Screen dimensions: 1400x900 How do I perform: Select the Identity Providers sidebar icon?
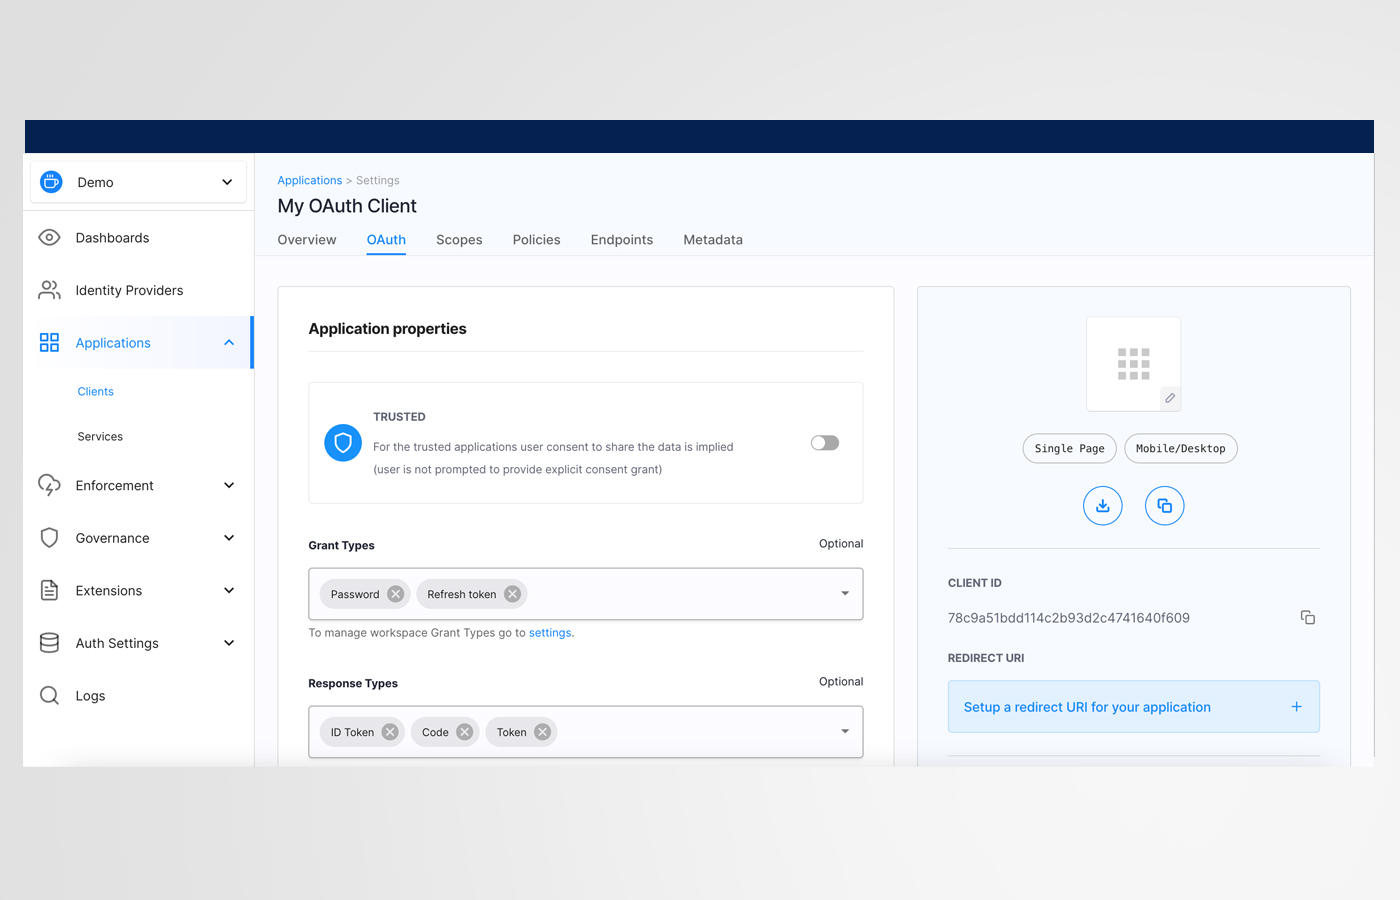point(50,290)
